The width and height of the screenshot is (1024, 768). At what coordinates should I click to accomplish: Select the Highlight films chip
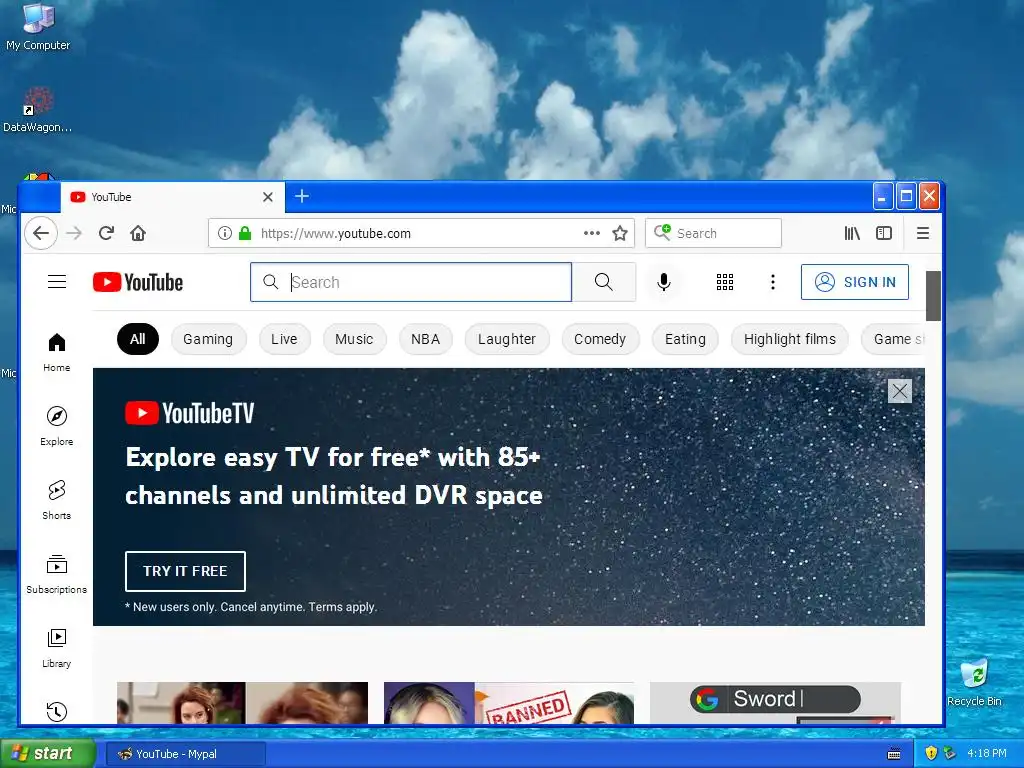790,339
